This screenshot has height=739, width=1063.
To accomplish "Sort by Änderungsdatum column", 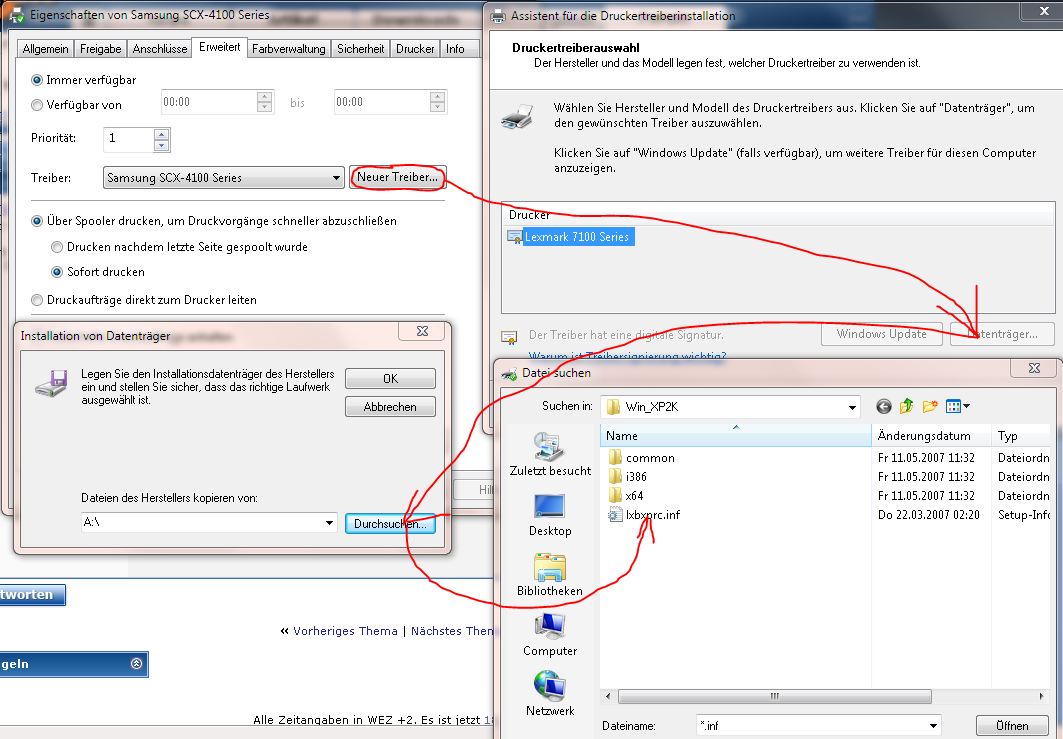I will point(931,435).
